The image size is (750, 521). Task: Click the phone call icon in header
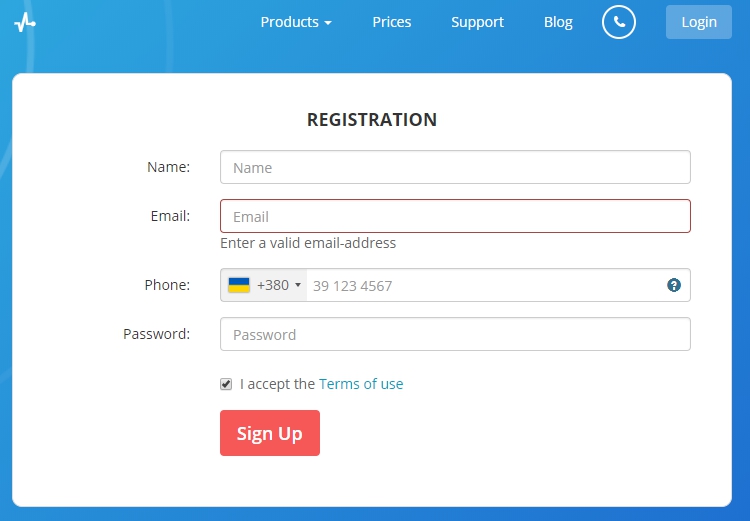(619, 22)
